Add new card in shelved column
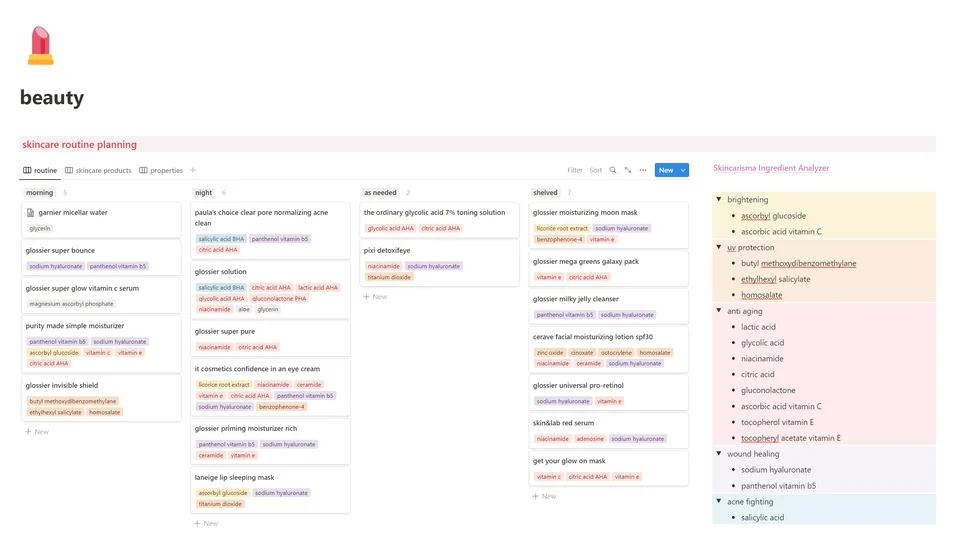This screenshot has height=535, width=960. pyautogui.click(x=544, y=496)
